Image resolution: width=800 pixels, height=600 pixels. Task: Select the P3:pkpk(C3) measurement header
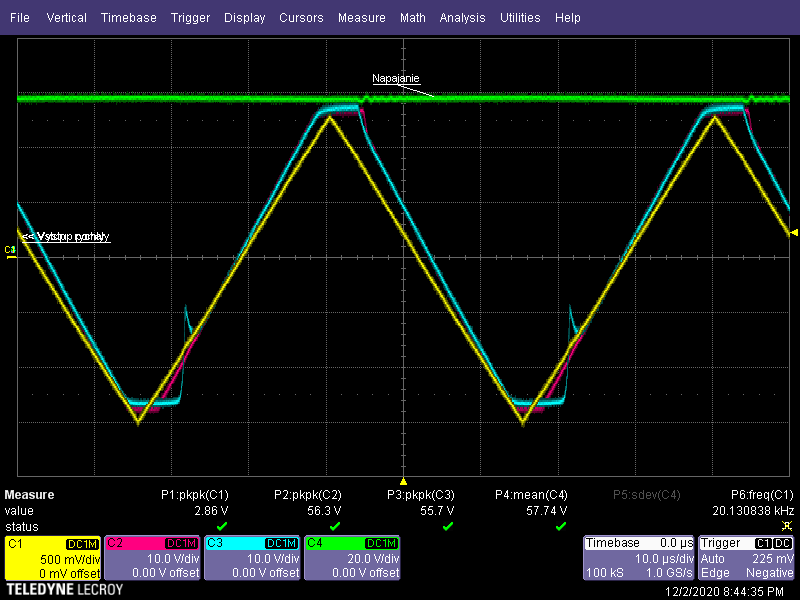tap(421, 495)
